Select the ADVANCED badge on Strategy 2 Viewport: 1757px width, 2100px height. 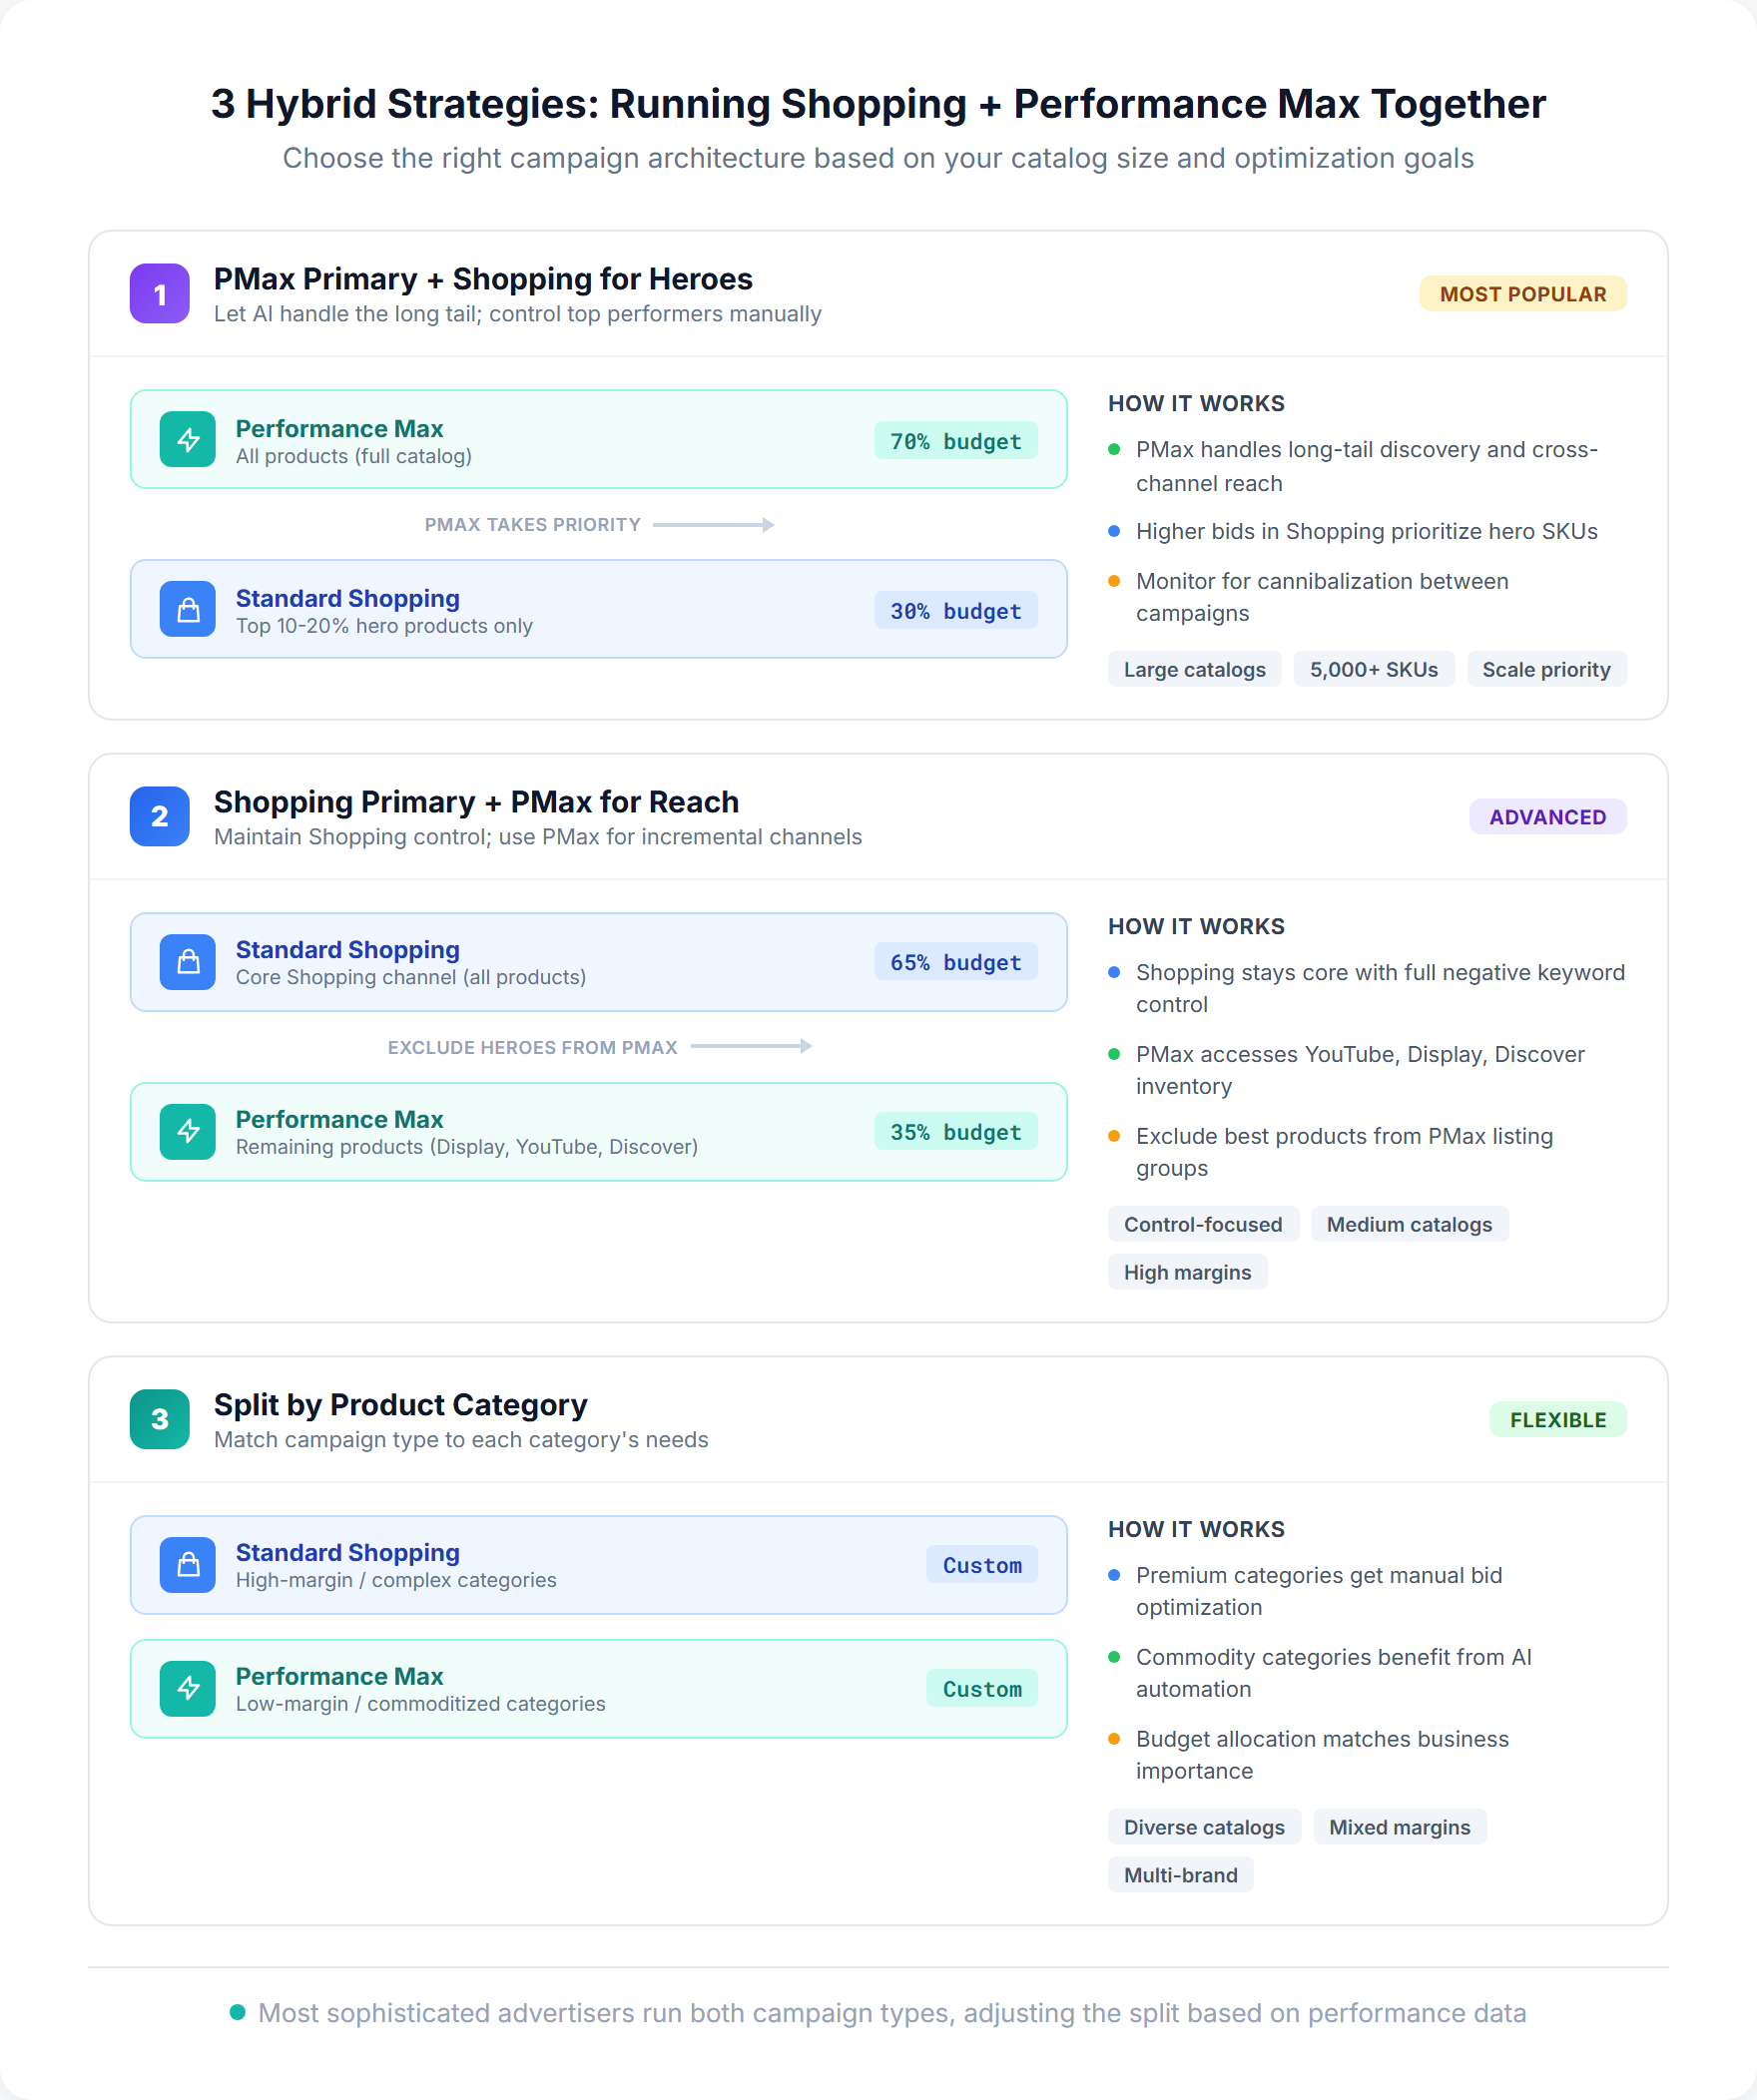tap(1547, 816)
